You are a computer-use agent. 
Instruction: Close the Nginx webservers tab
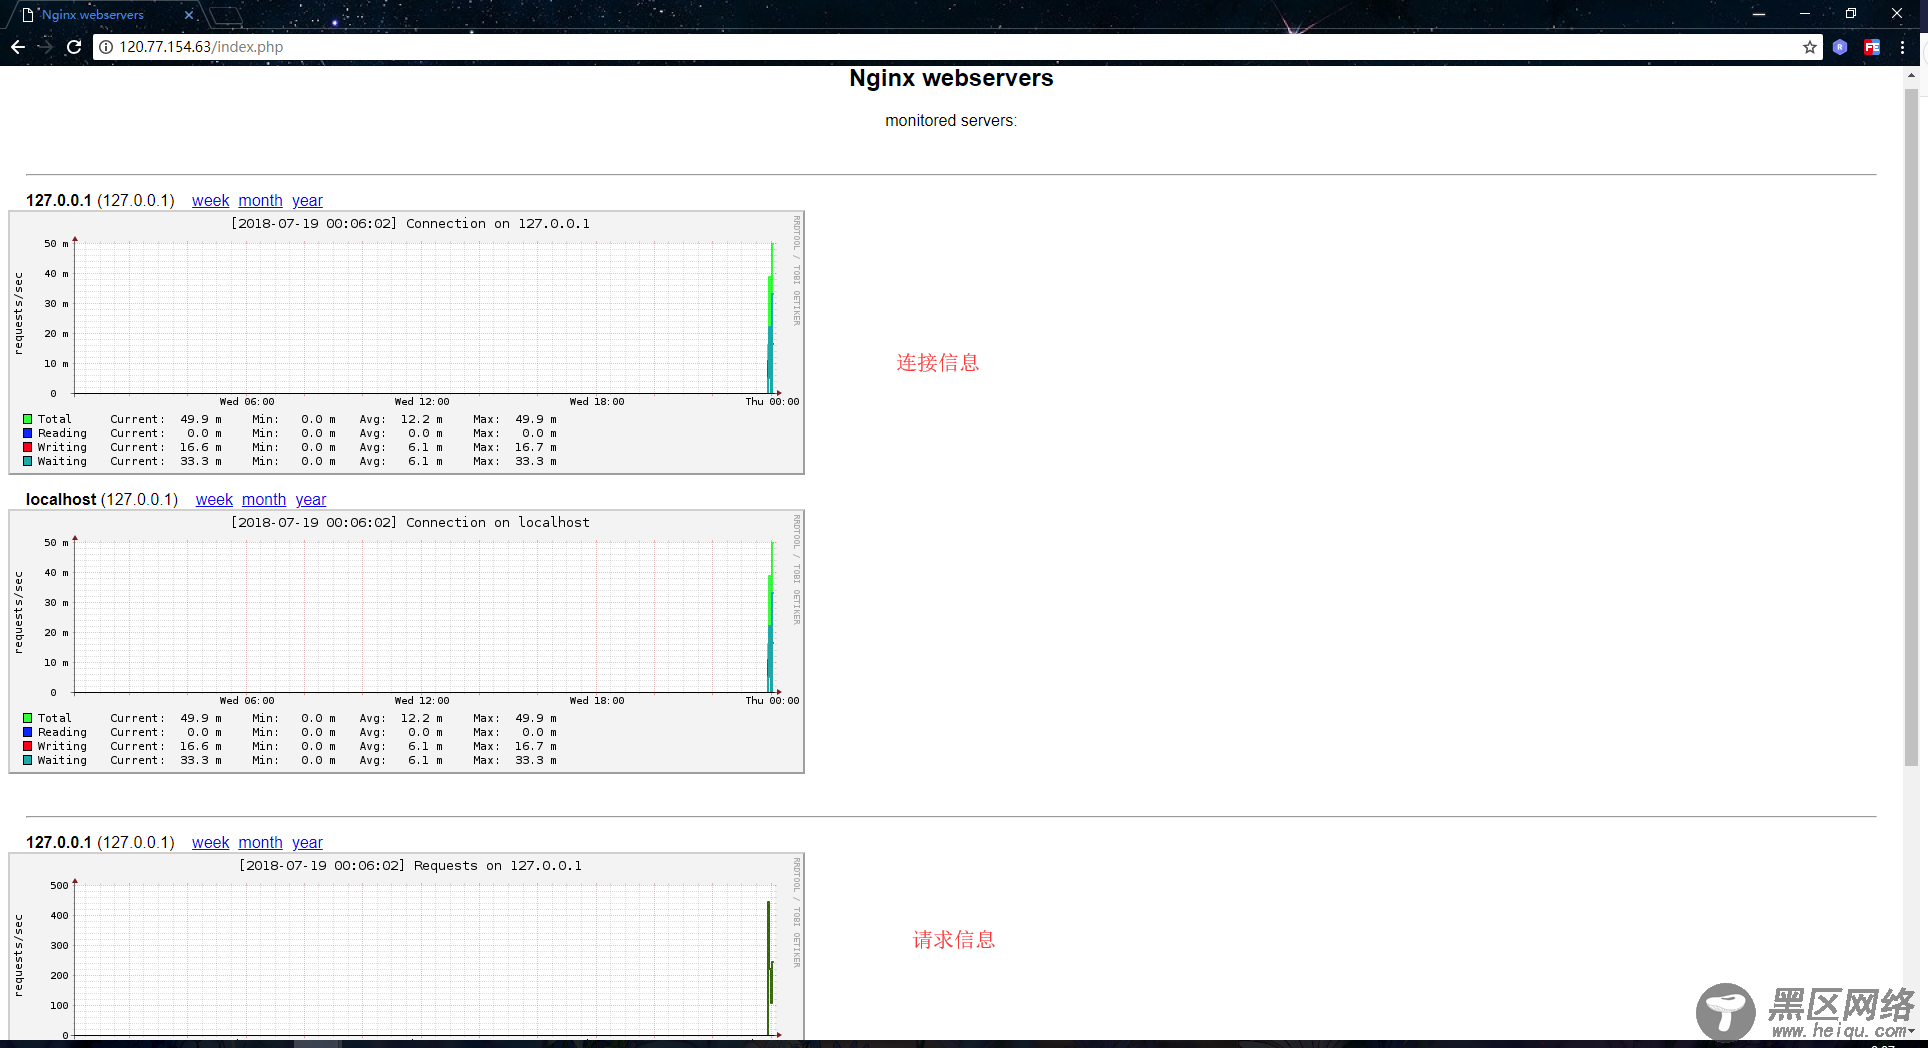pos(189,15)
